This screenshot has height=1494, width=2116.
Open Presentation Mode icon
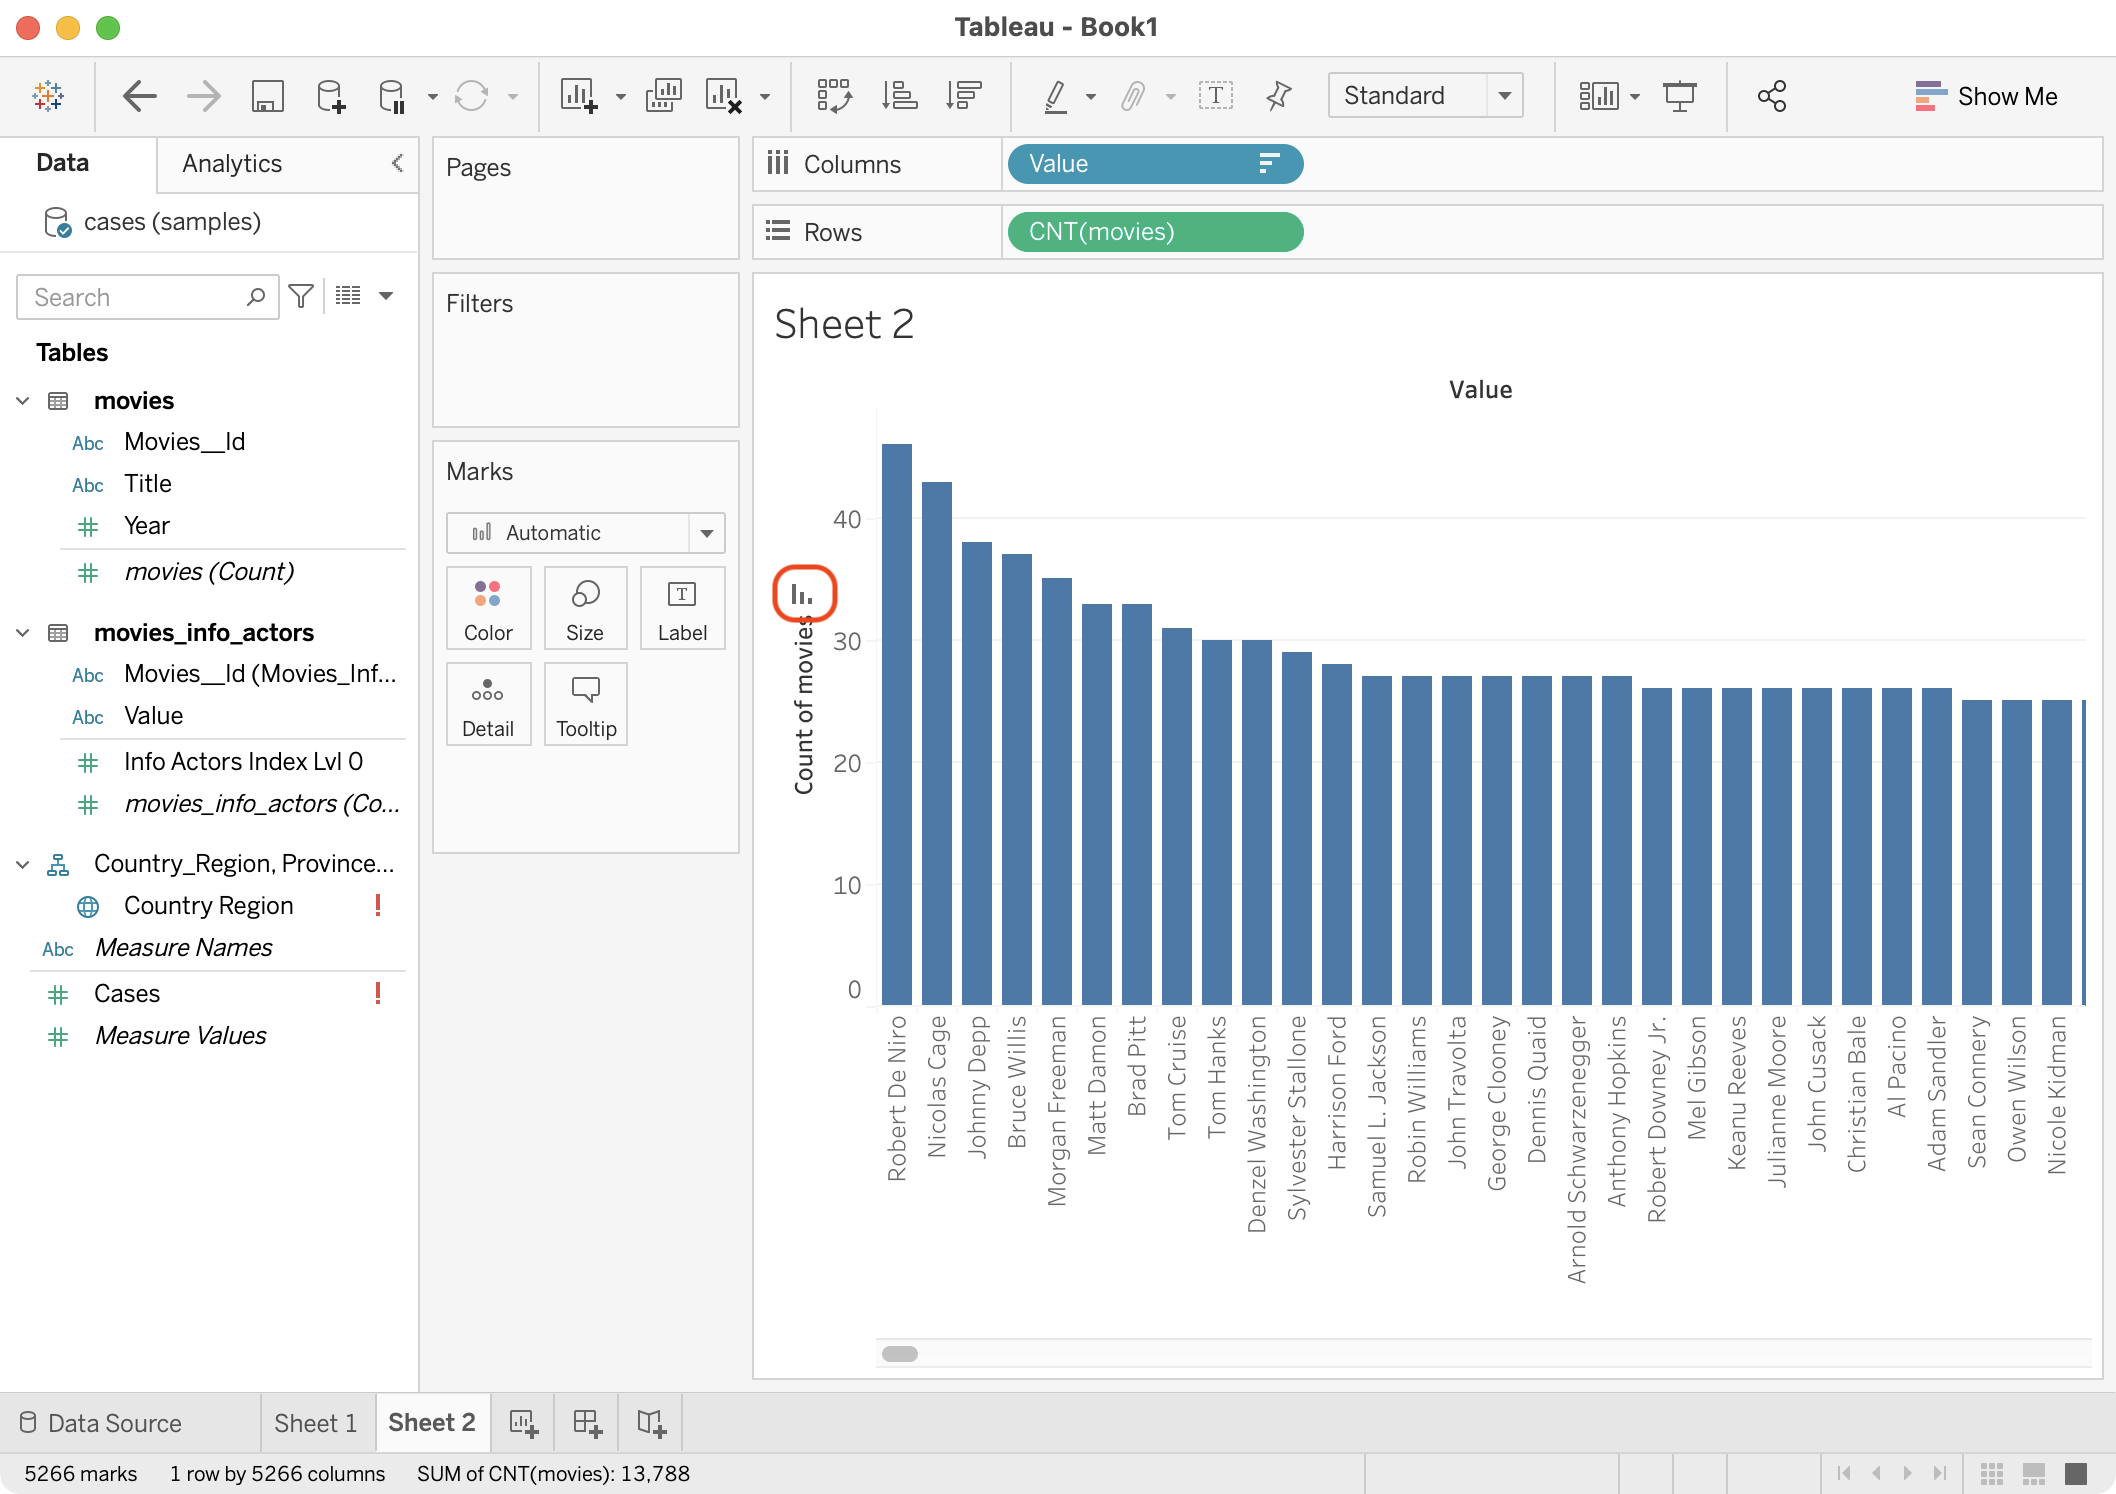(1679, 96)
